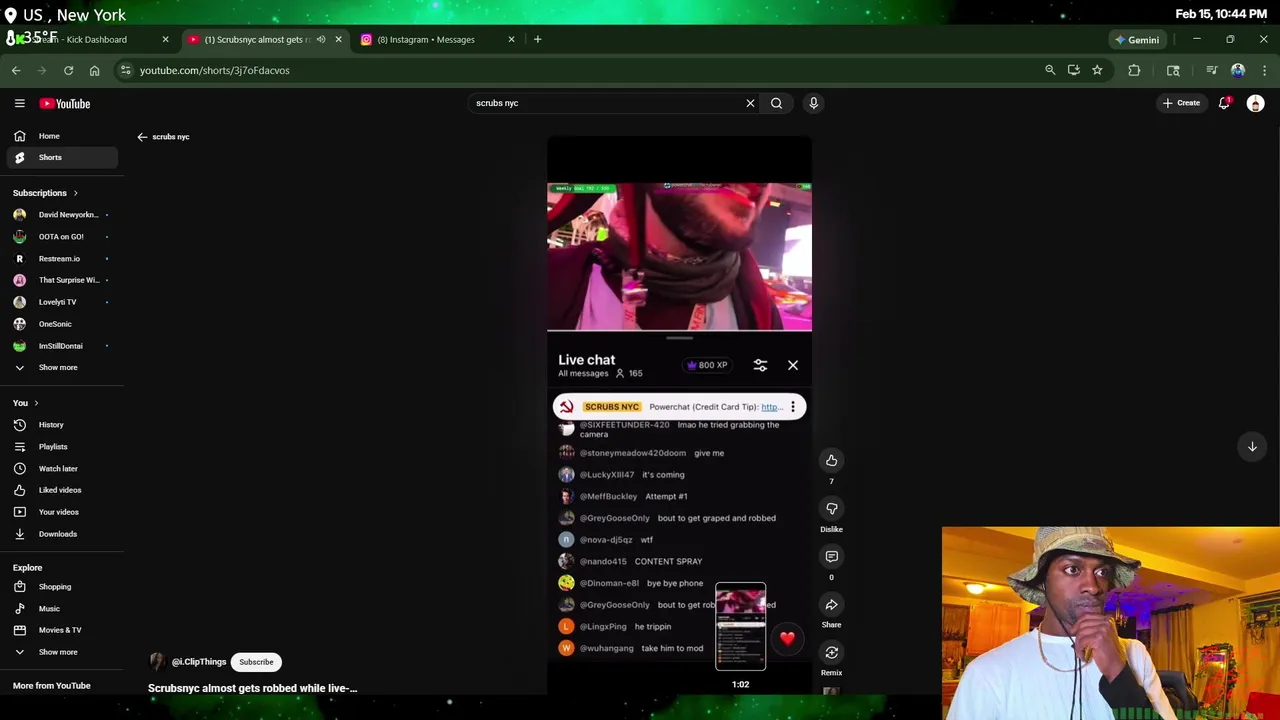Click the 800 XP badge

706,365
